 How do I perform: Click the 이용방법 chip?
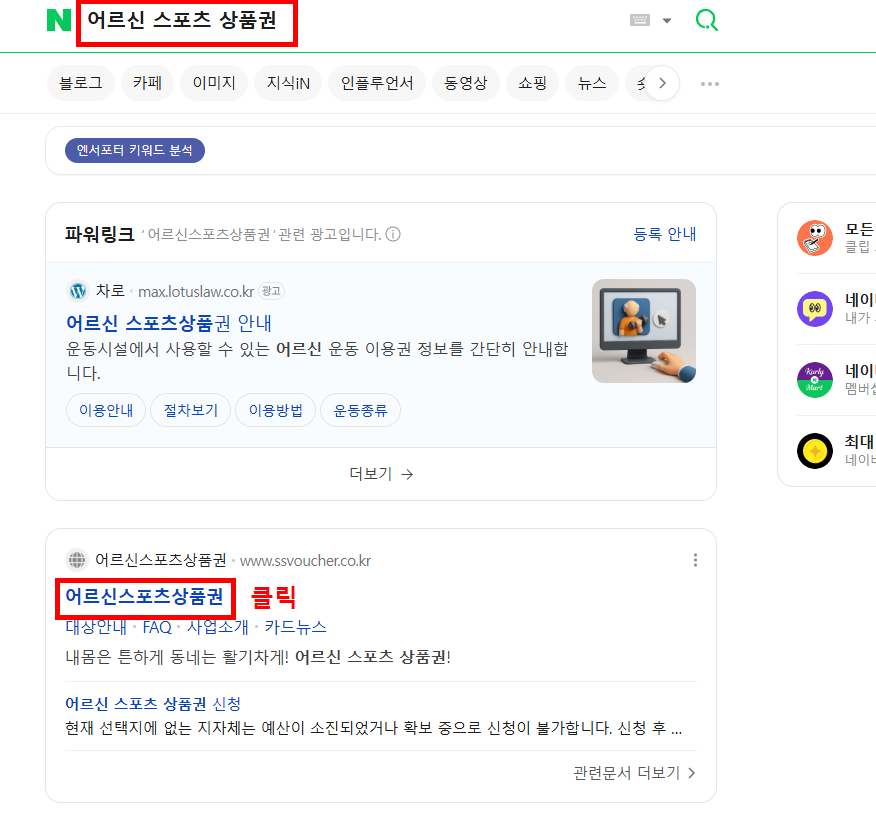coord(275,410)
